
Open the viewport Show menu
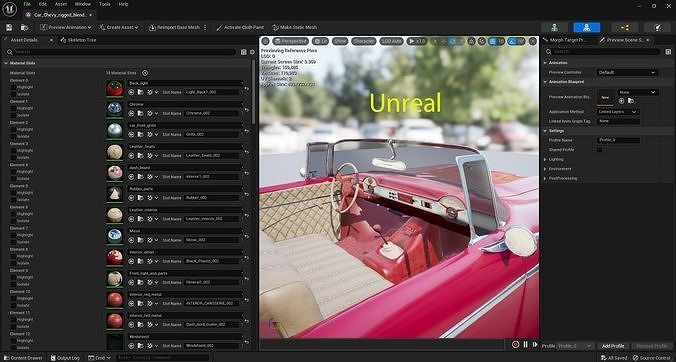340,41
